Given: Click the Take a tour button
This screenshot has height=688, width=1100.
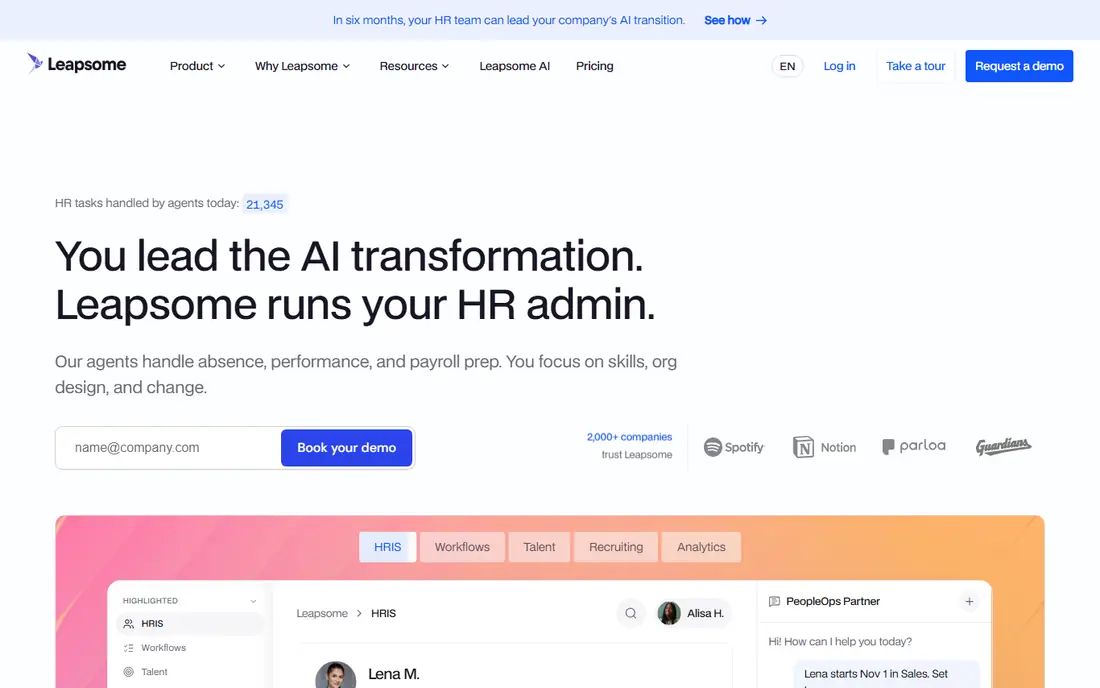Looking at the screenshot, I should click(x=915, y=66).
